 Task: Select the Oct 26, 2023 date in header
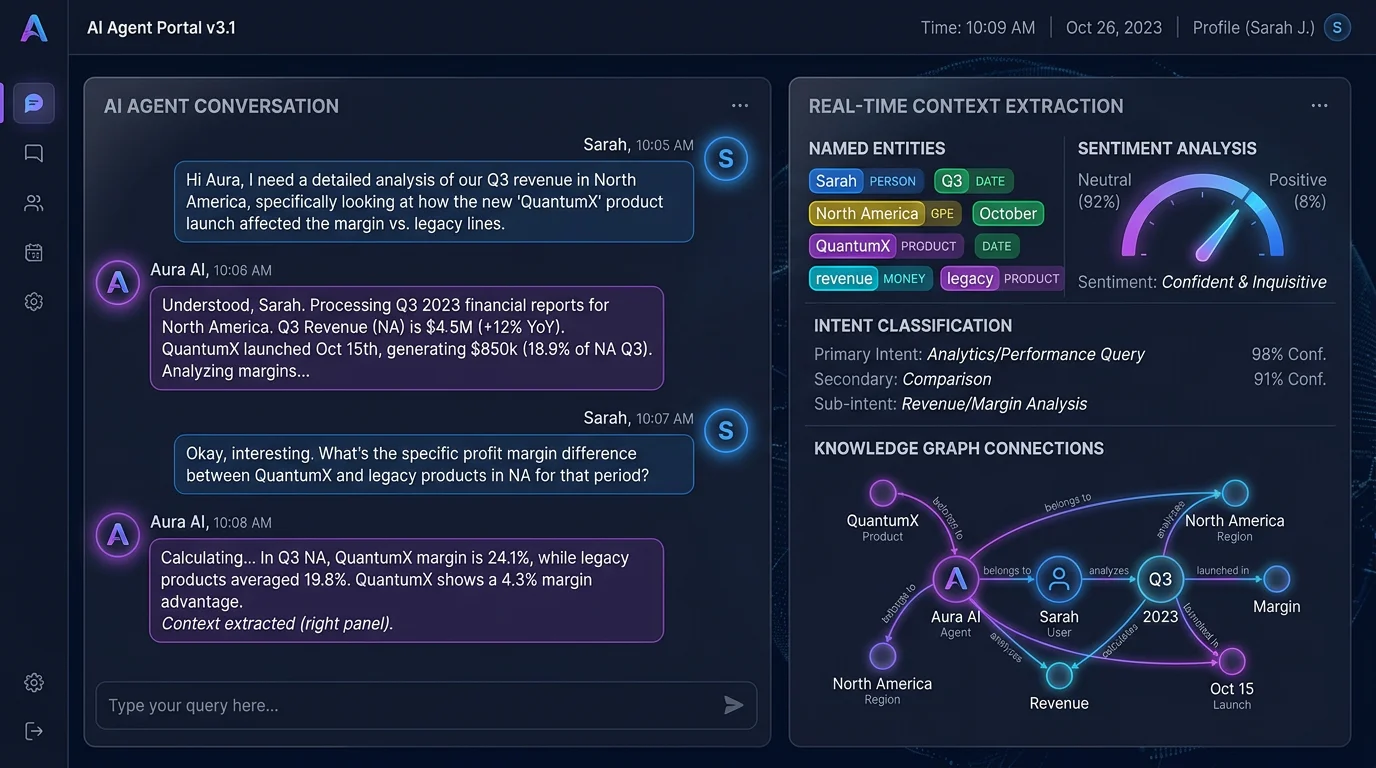(1114, 27)
